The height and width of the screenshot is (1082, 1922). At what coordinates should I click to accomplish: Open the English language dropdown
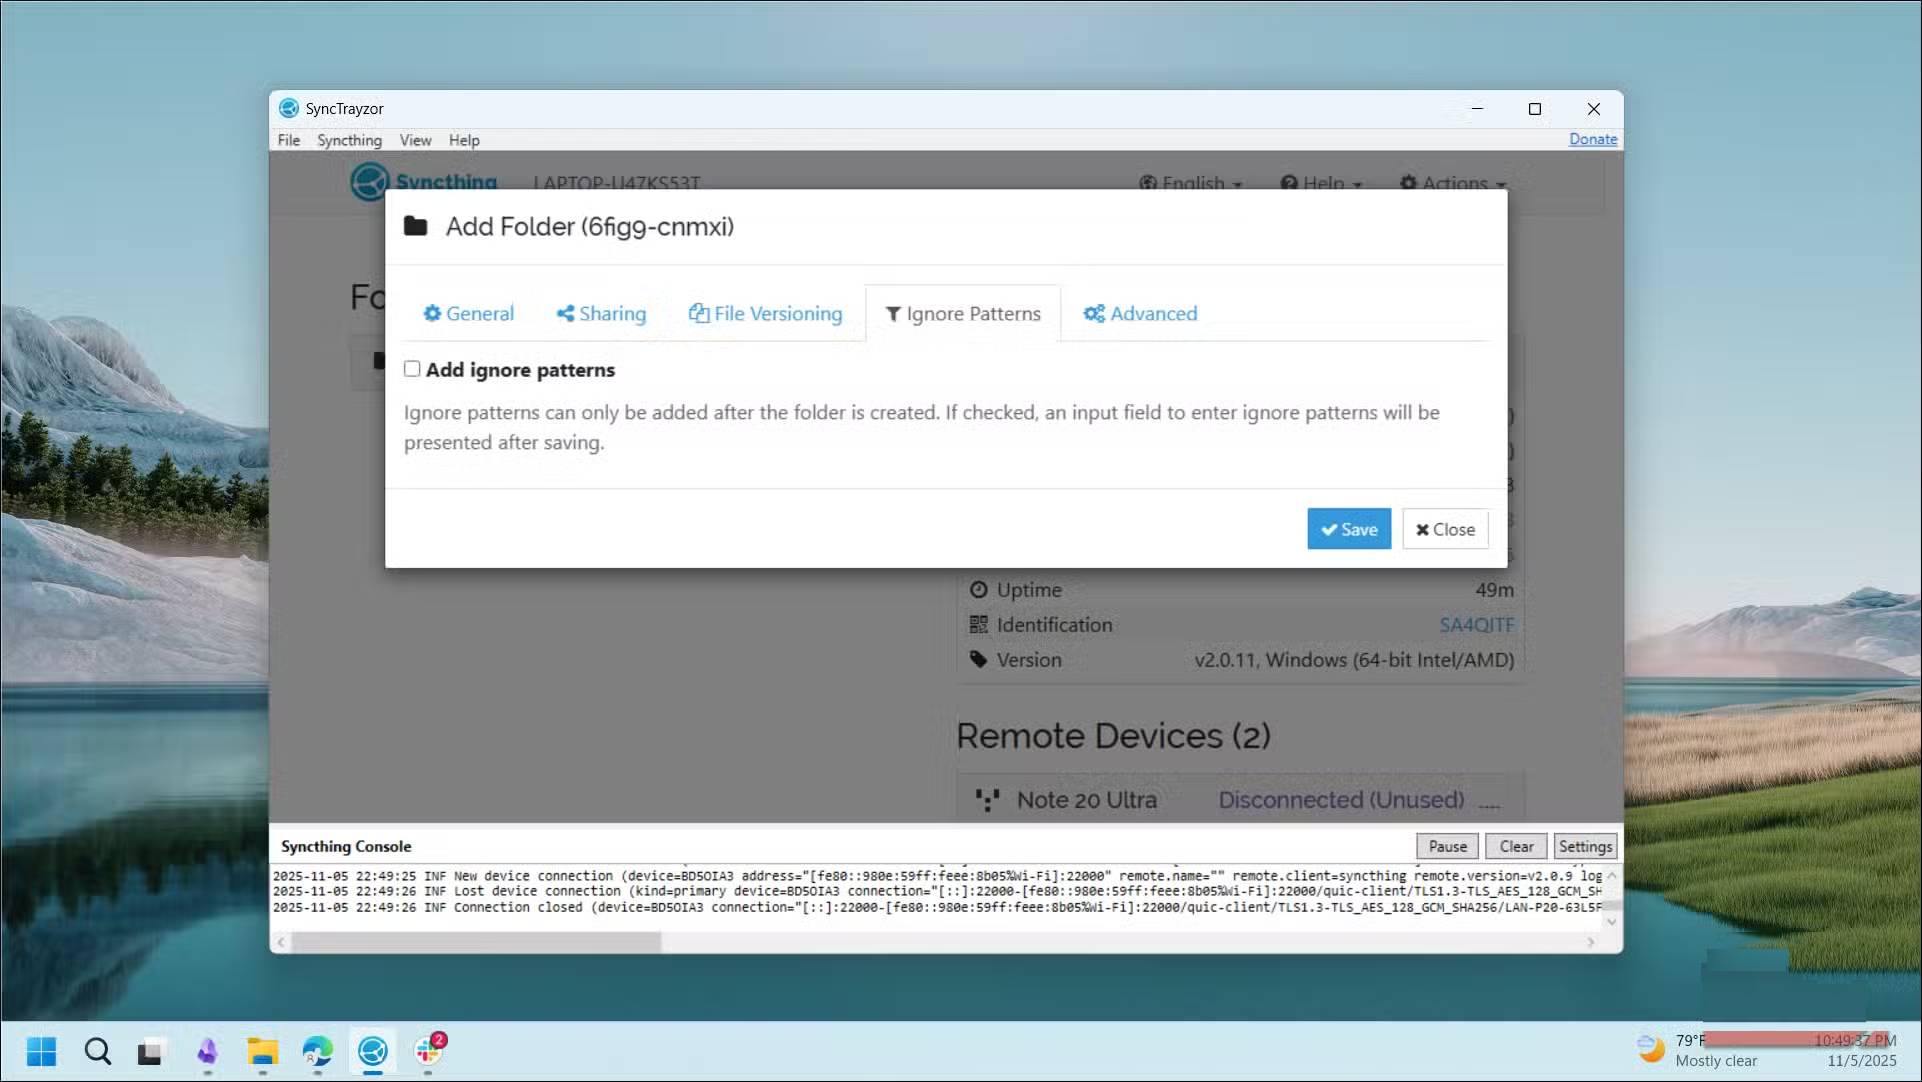point(1190,183)
